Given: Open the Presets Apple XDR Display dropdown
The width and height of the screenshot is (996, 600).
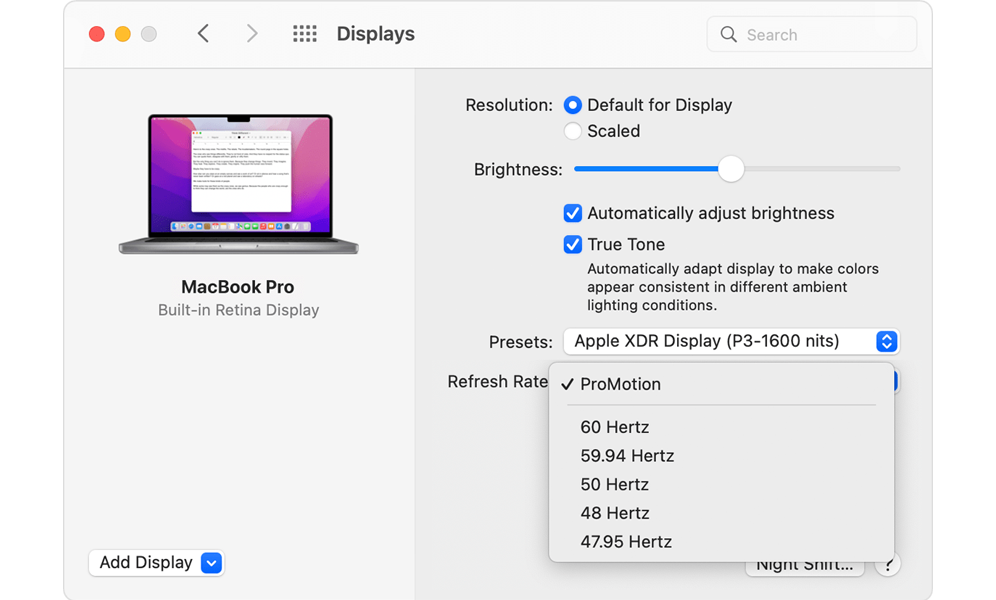Looking at the screenshot, I should pos(731,341).
